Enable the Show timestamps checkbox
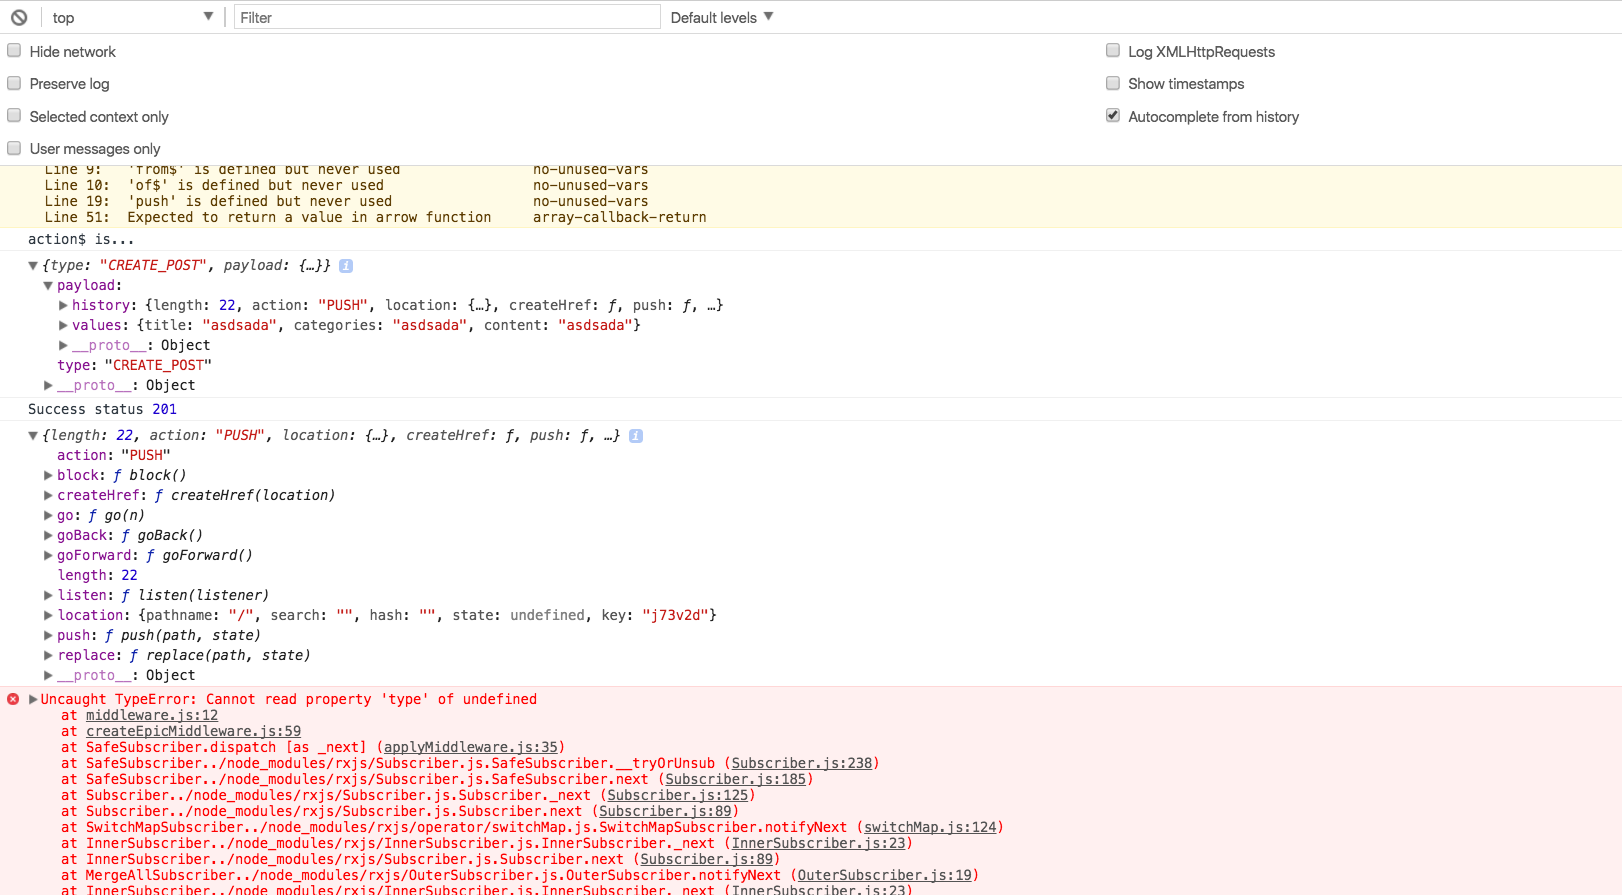This screenshot has width=1622, height=895. point(1113,83)
